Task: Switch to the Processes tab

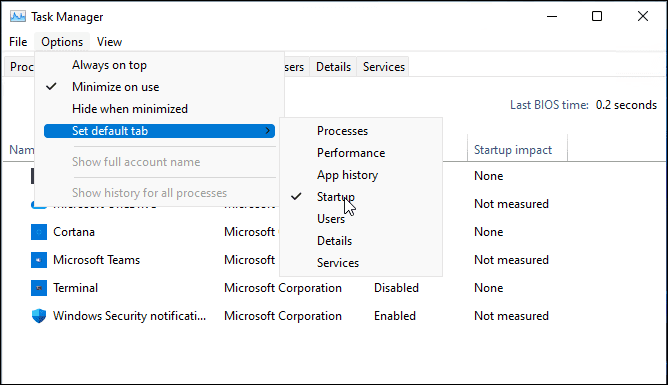Action: (x=20, y=67)
